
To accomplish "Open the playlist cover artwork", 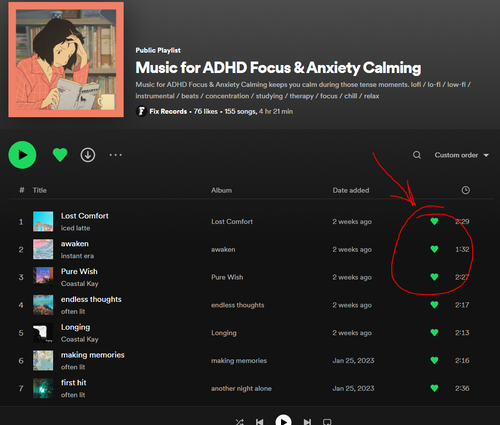I will coord(66,60).
